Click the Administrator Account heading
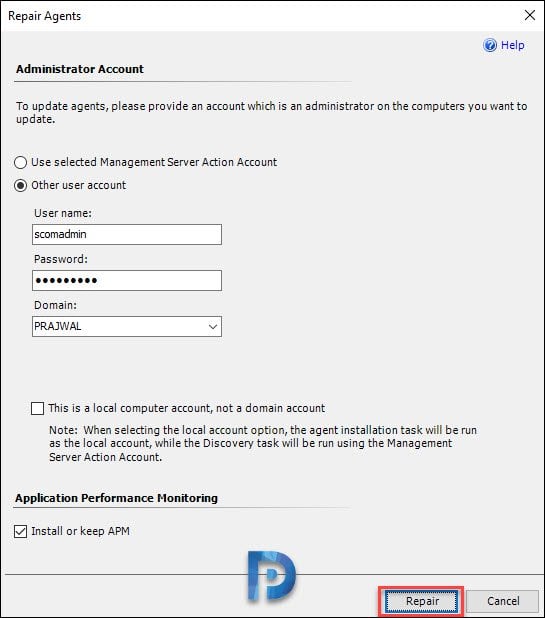The width and height of the screenshot is (545, 618). [80, 69]
